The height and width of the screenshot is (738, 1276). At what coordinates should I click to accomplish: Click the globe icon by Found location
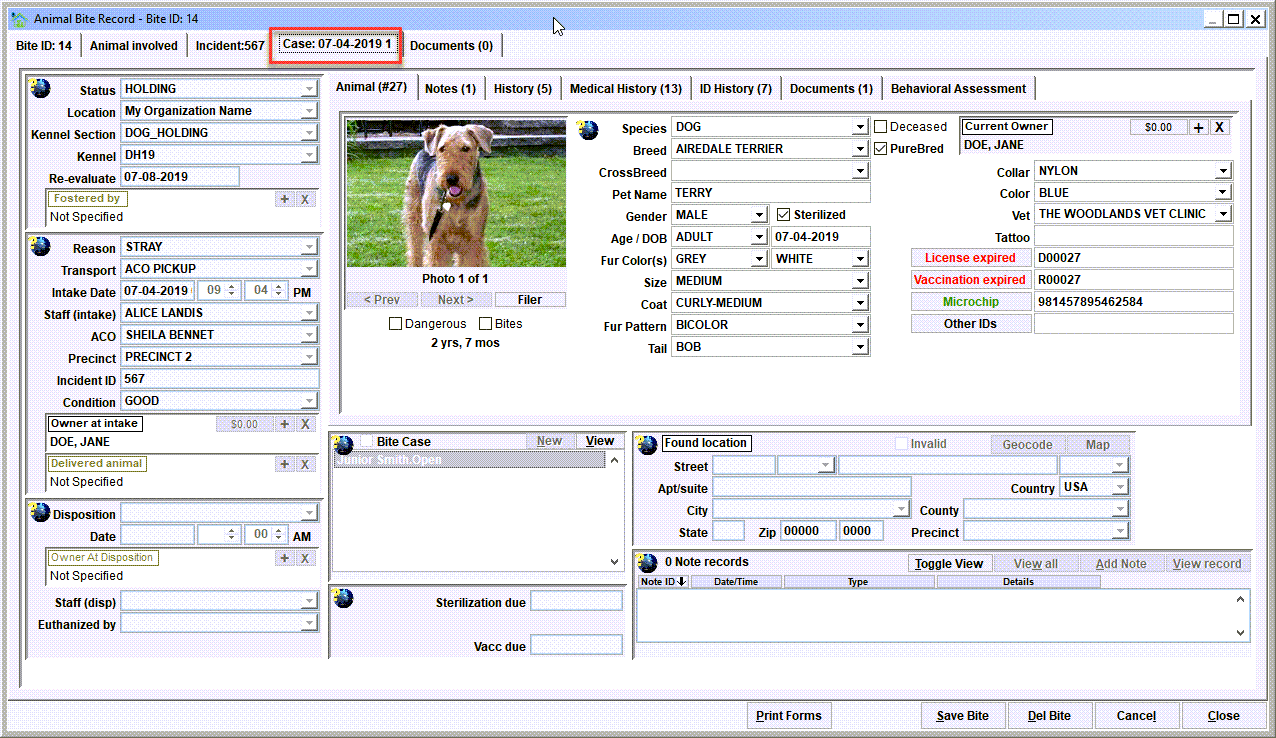[648, 445]
